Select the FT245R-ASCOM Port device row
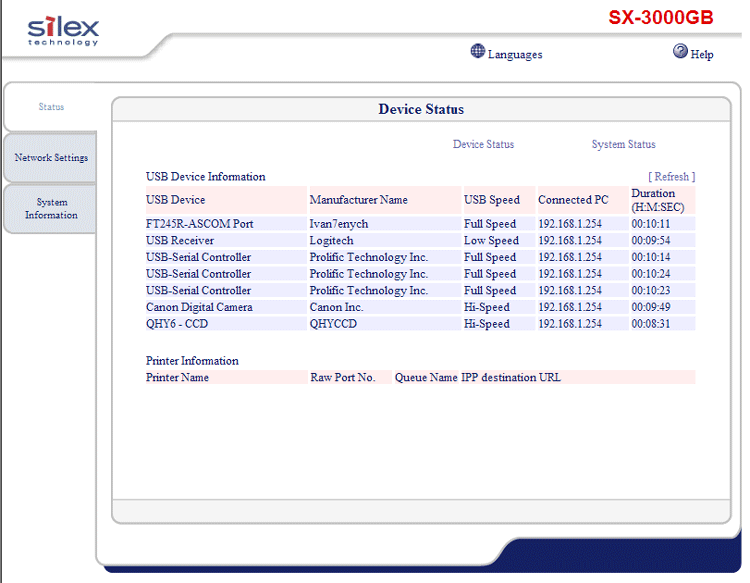 pos(420,224)
